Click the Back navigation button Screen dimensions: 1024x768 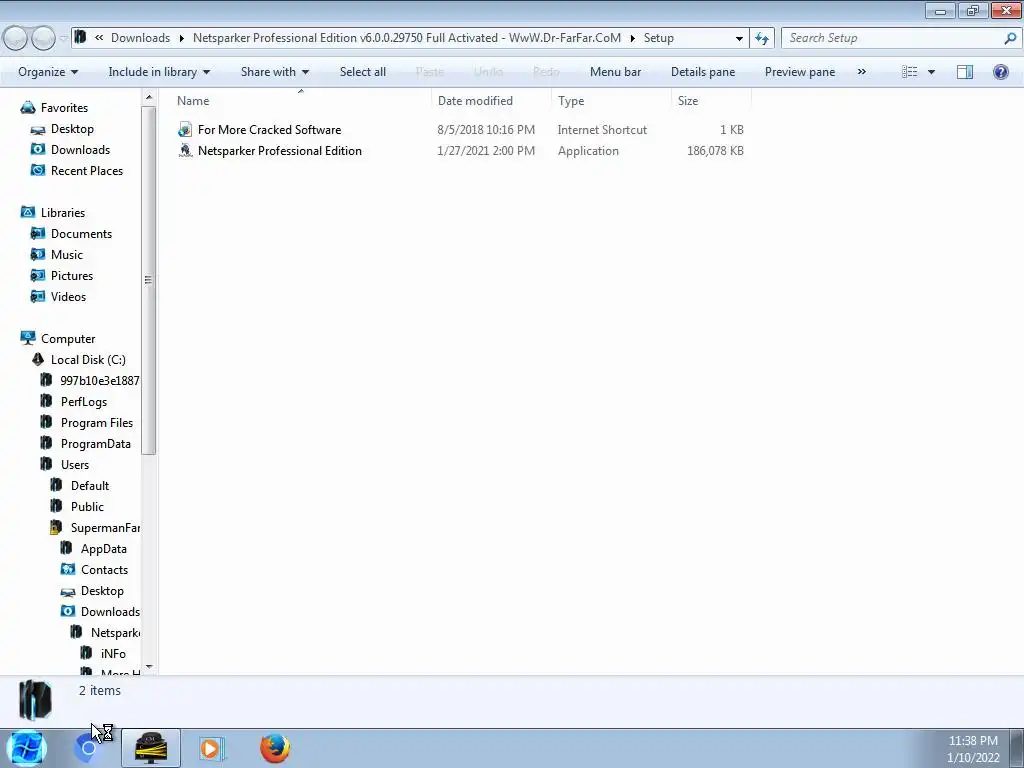[15, 39]
